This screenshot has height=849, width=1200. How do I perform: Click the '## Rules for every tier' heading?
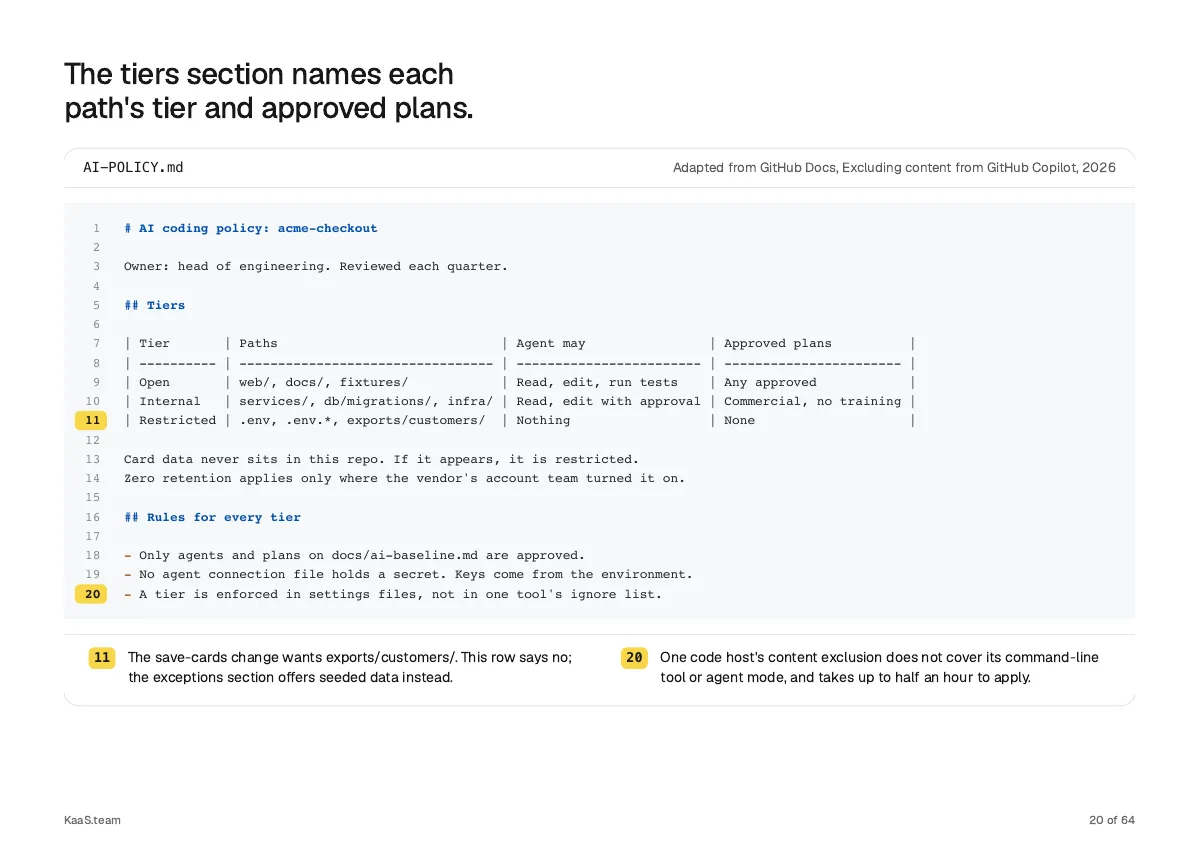[212, 517]
